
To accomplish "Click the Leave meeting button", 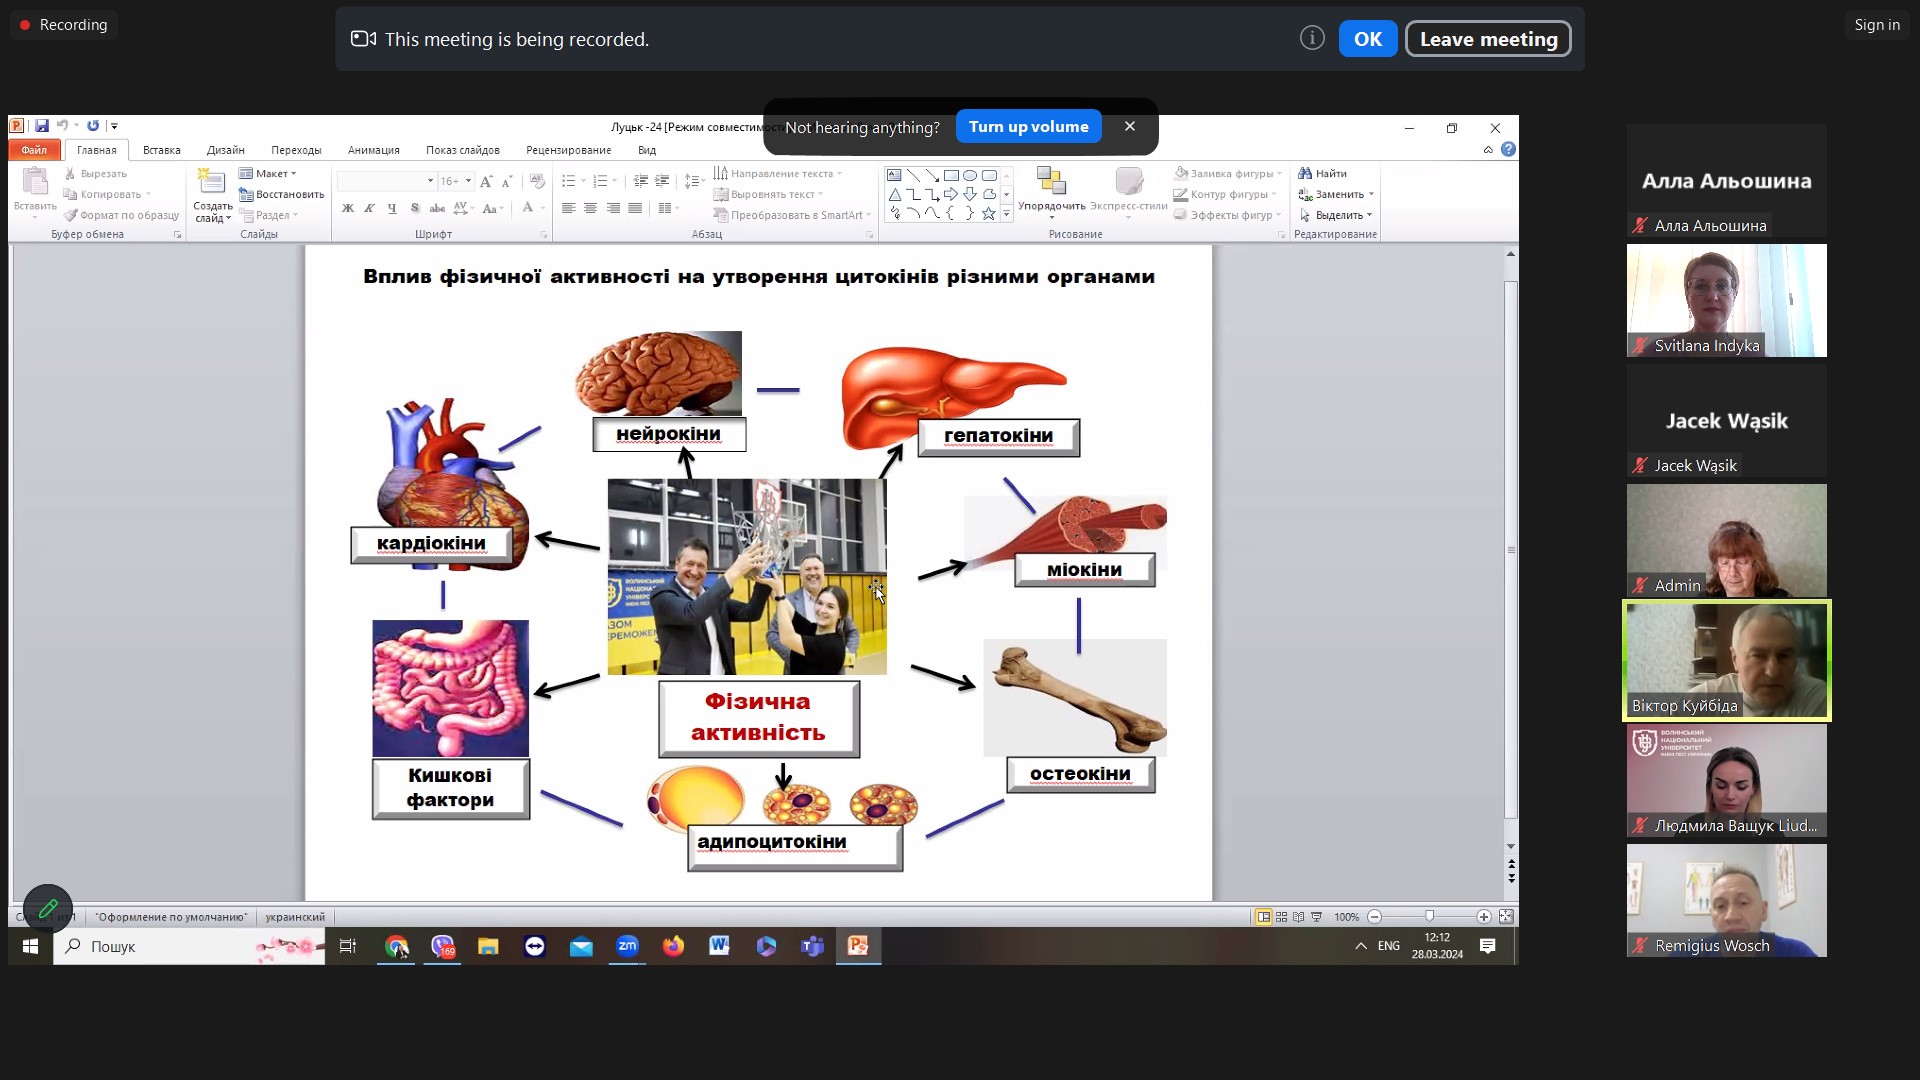I will [1487, 39].
